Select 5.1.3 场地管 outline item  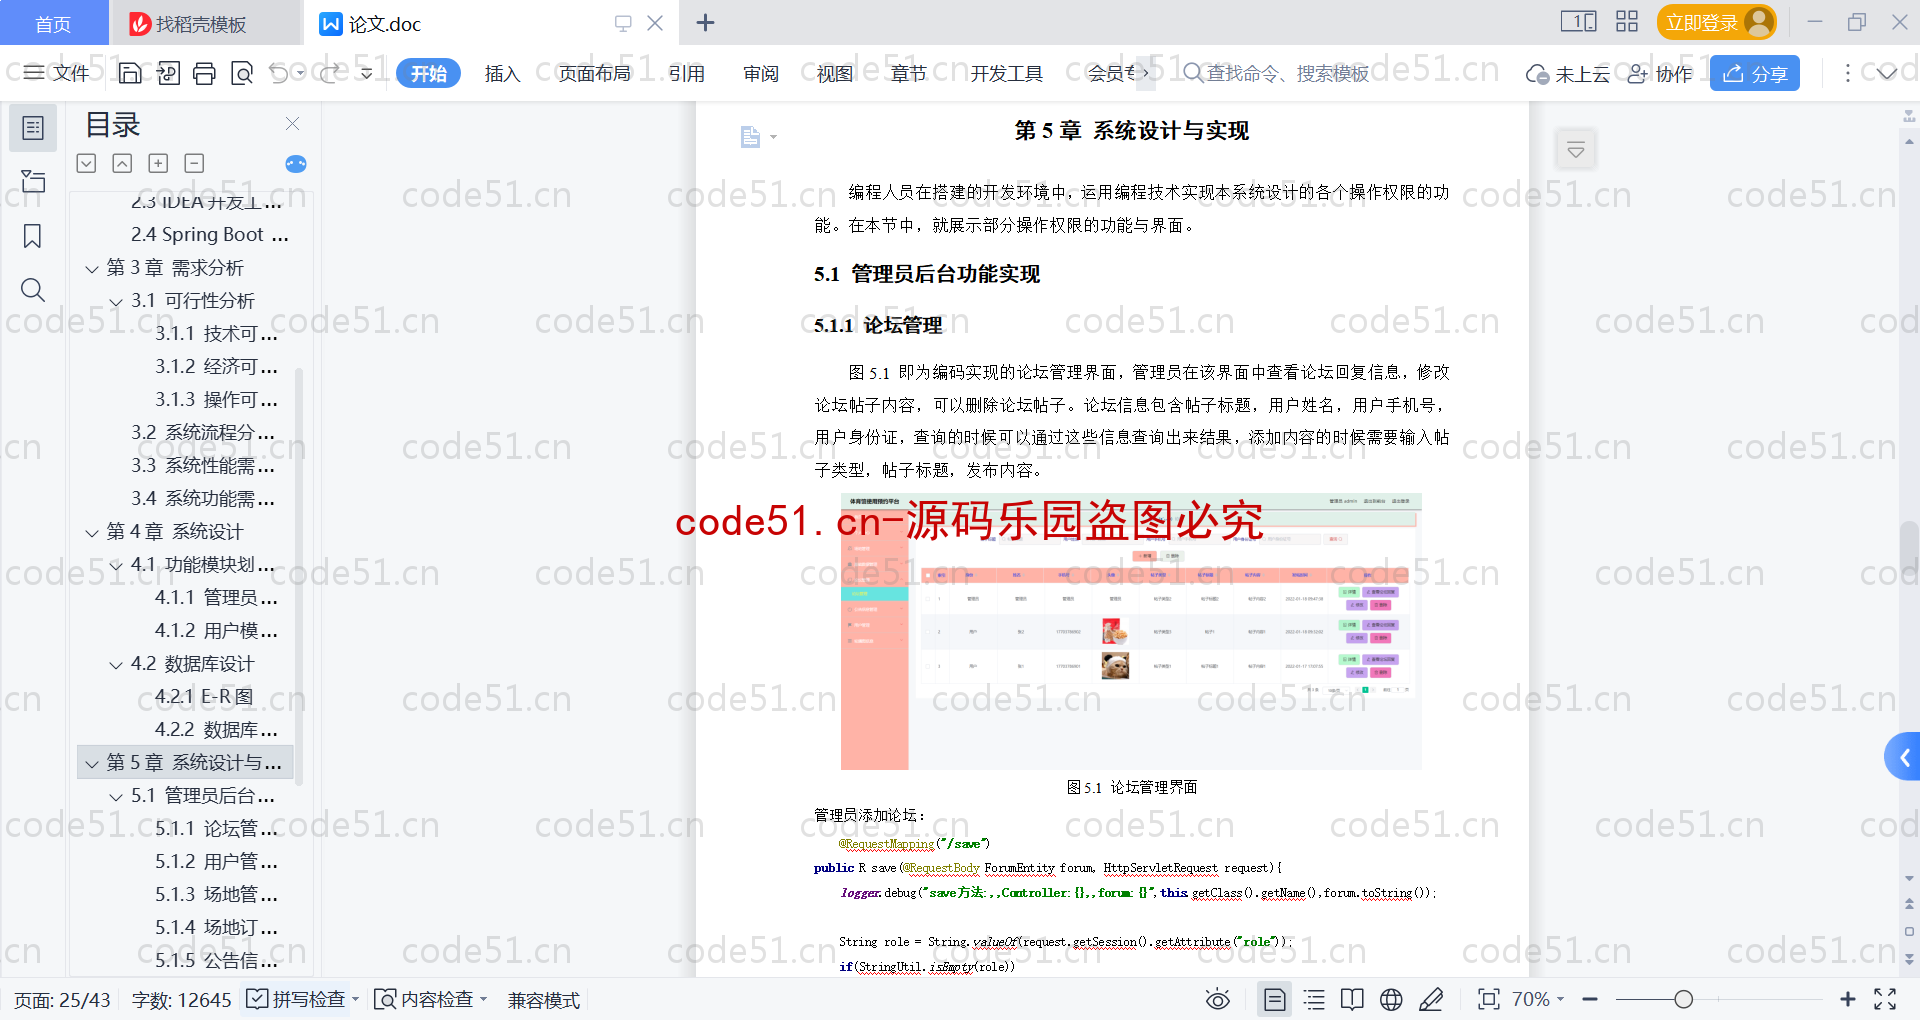coord(216,895)
